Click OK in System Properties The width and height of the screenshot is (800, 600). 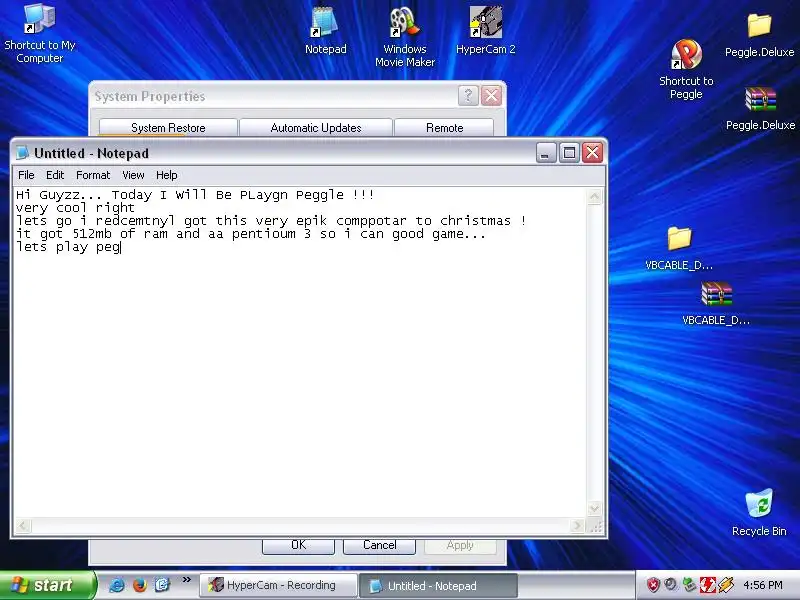(x=298, y=545)
